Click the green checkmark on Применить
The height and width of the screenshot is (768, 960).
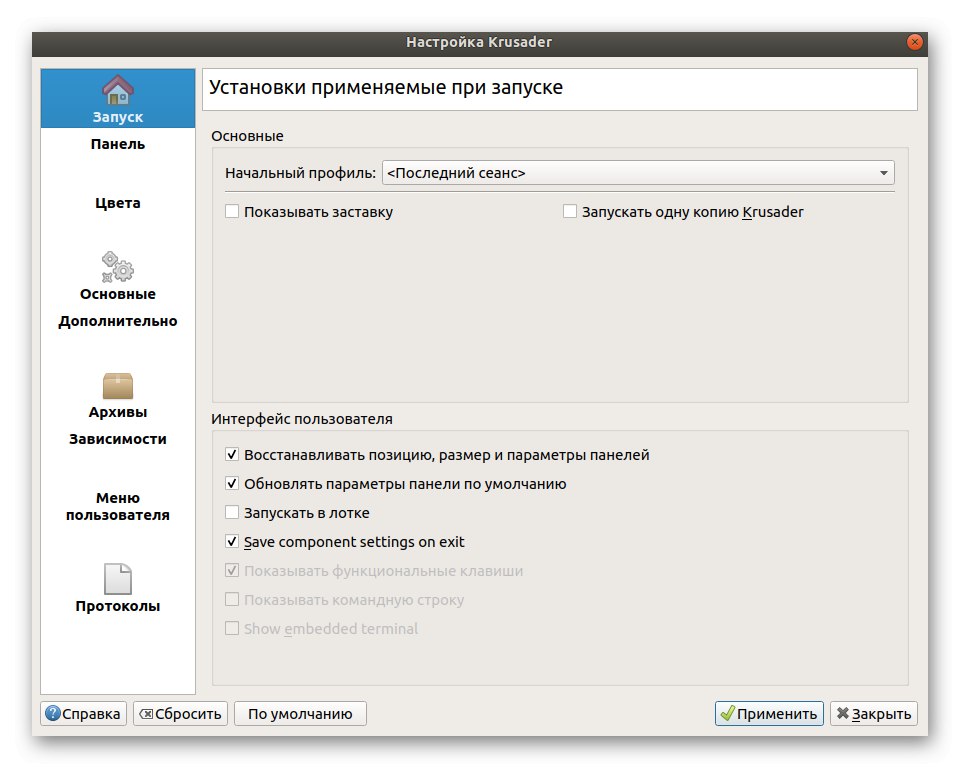coord(727,714)
